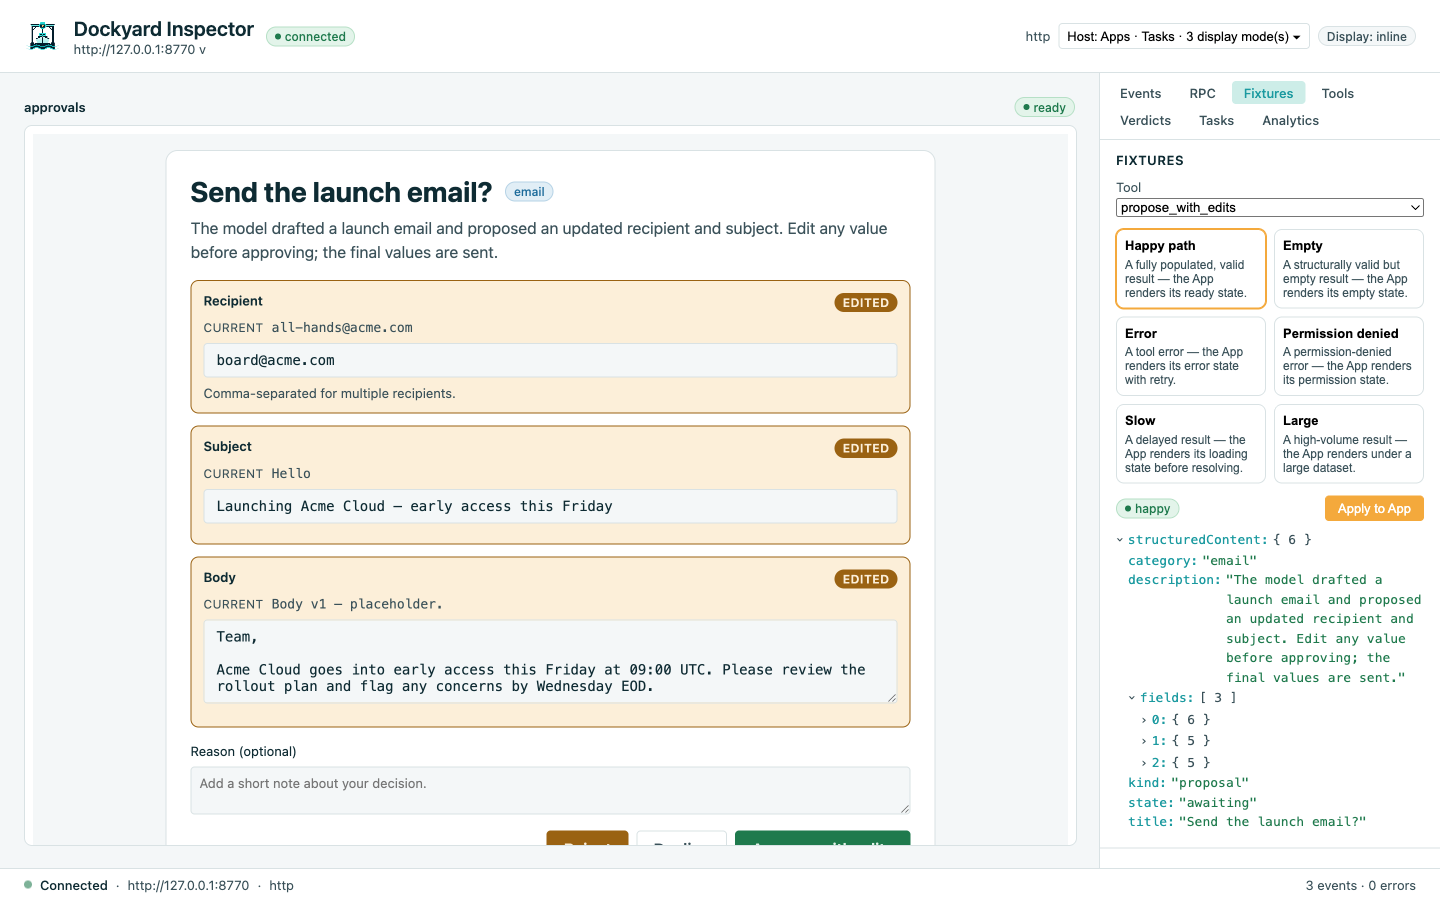Select the Fixtures tab

point(1268,94)
